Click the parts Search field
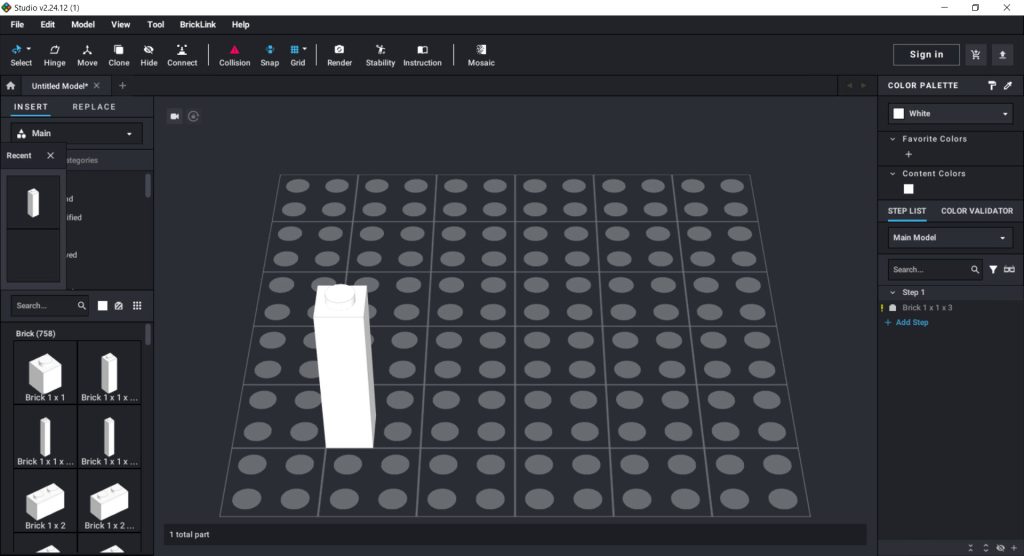Viewport: 1024px width, 556px height. click(x=50, y=305)
